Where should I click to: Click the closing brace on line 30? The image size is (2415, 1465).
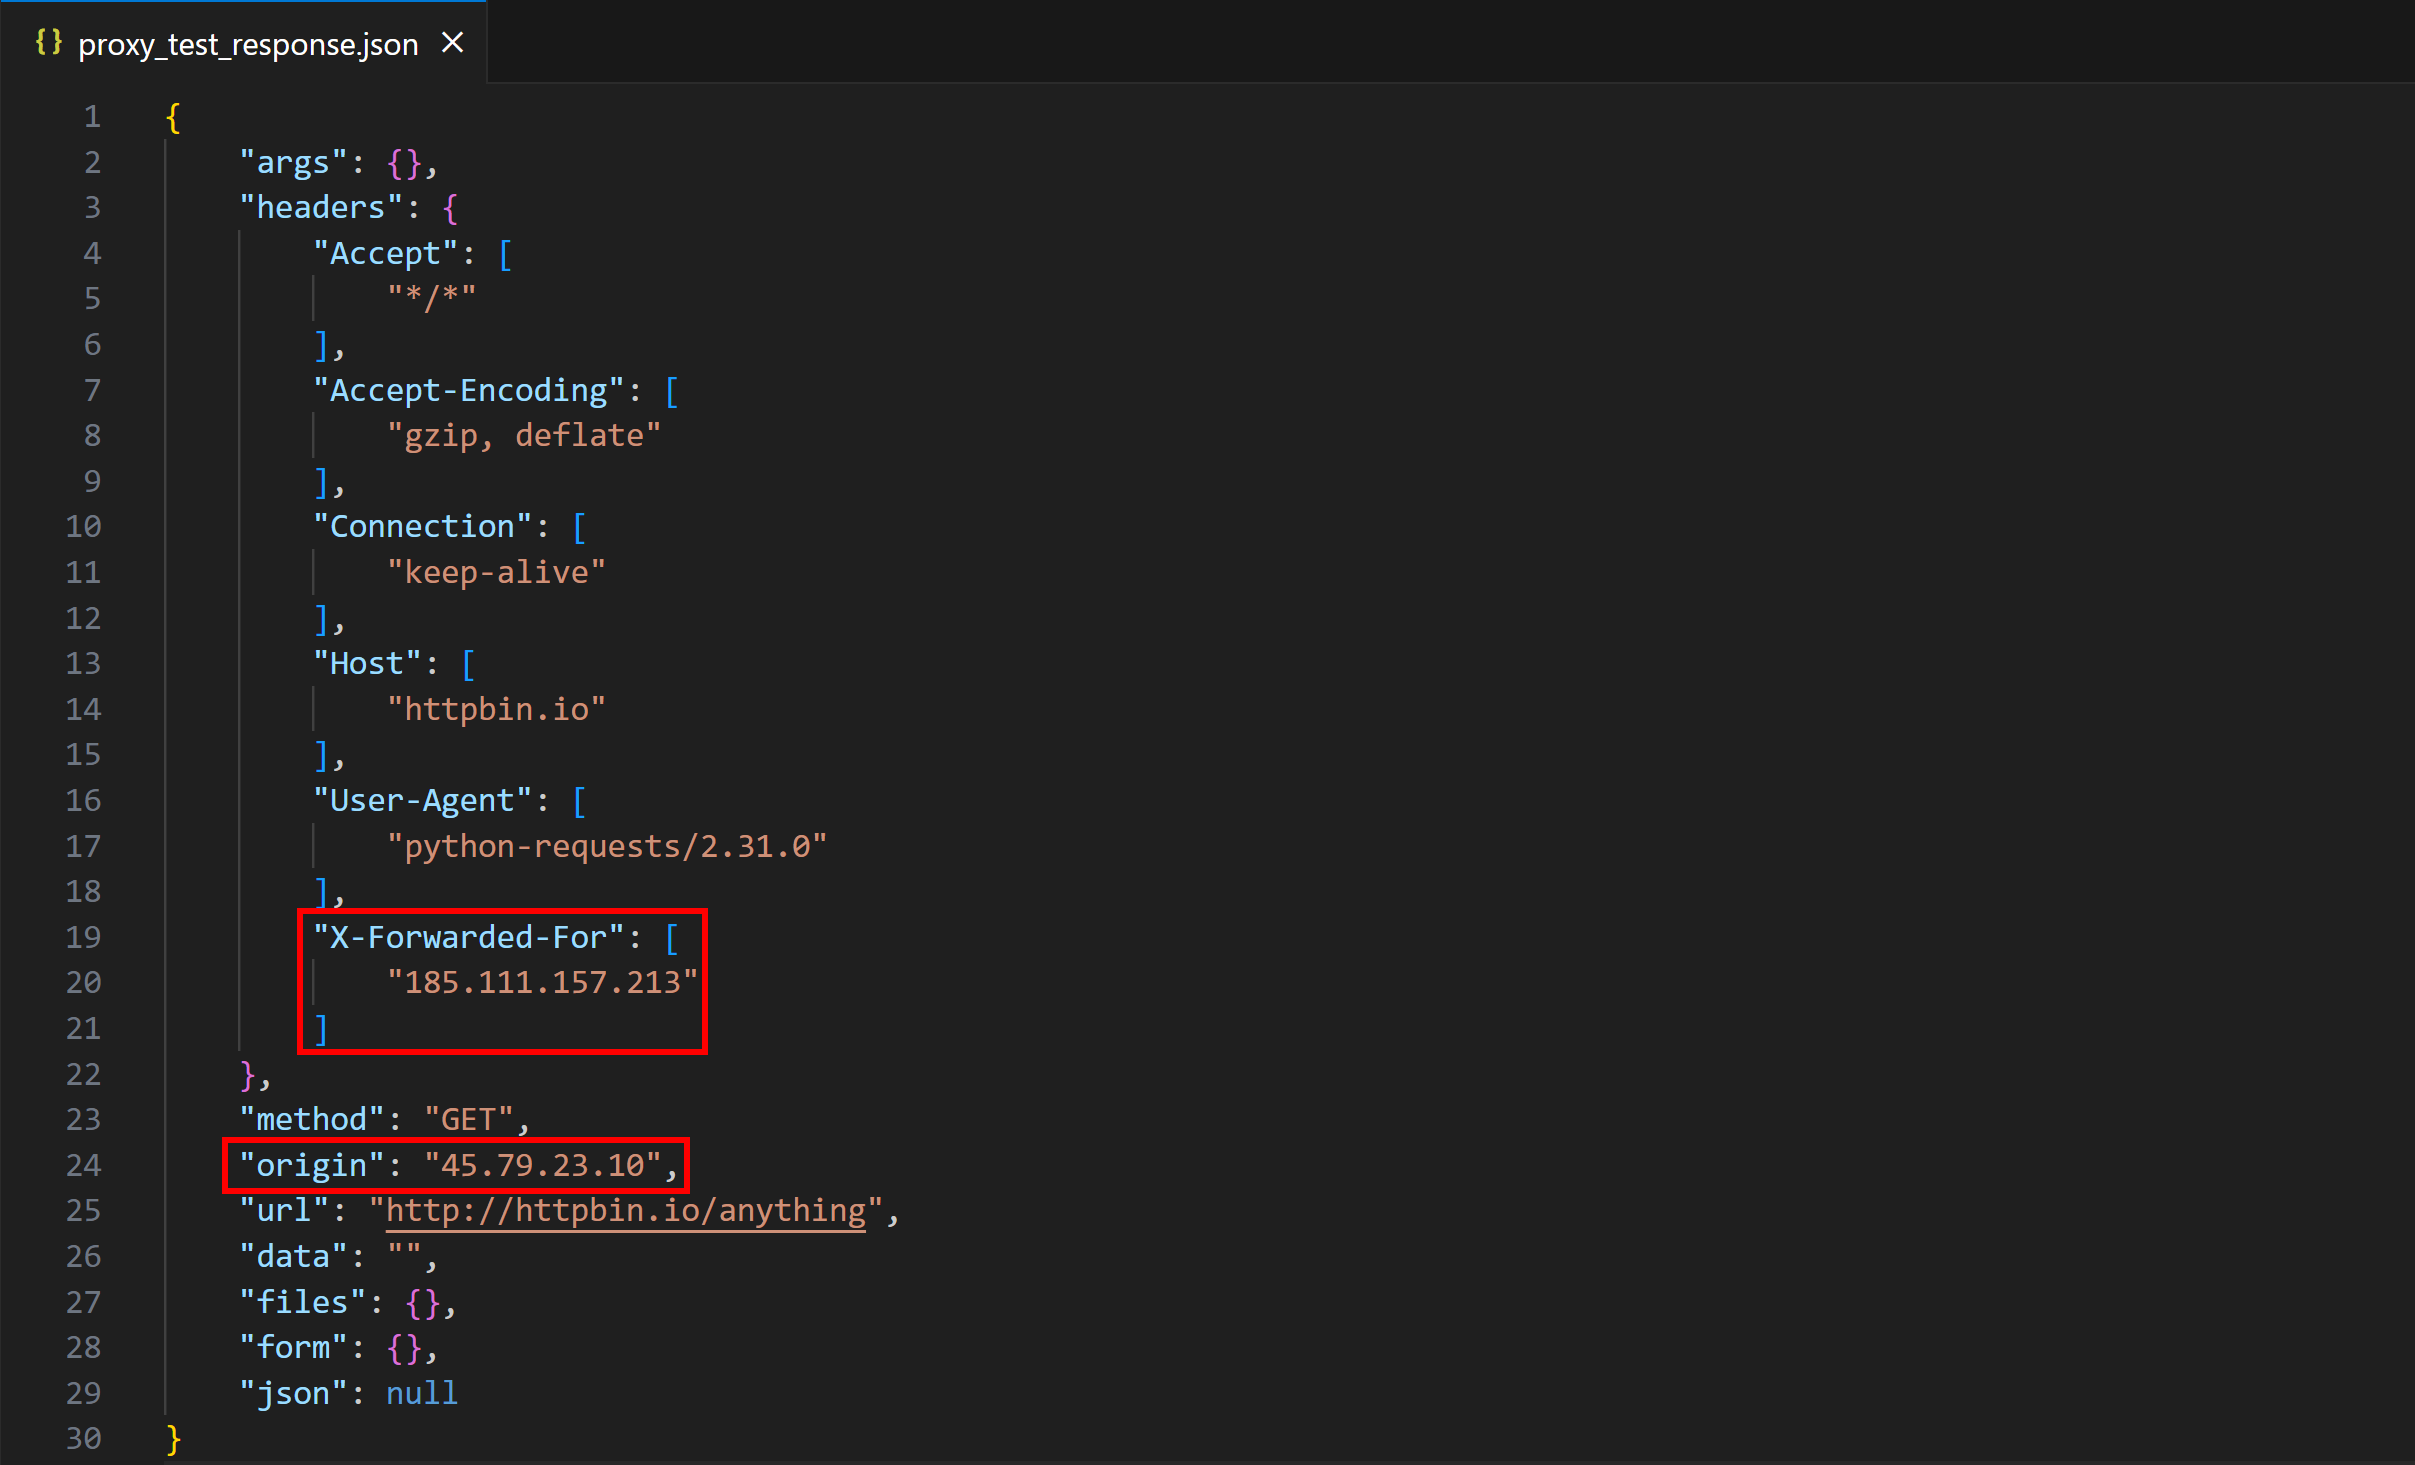click(x=172, y=1438)
